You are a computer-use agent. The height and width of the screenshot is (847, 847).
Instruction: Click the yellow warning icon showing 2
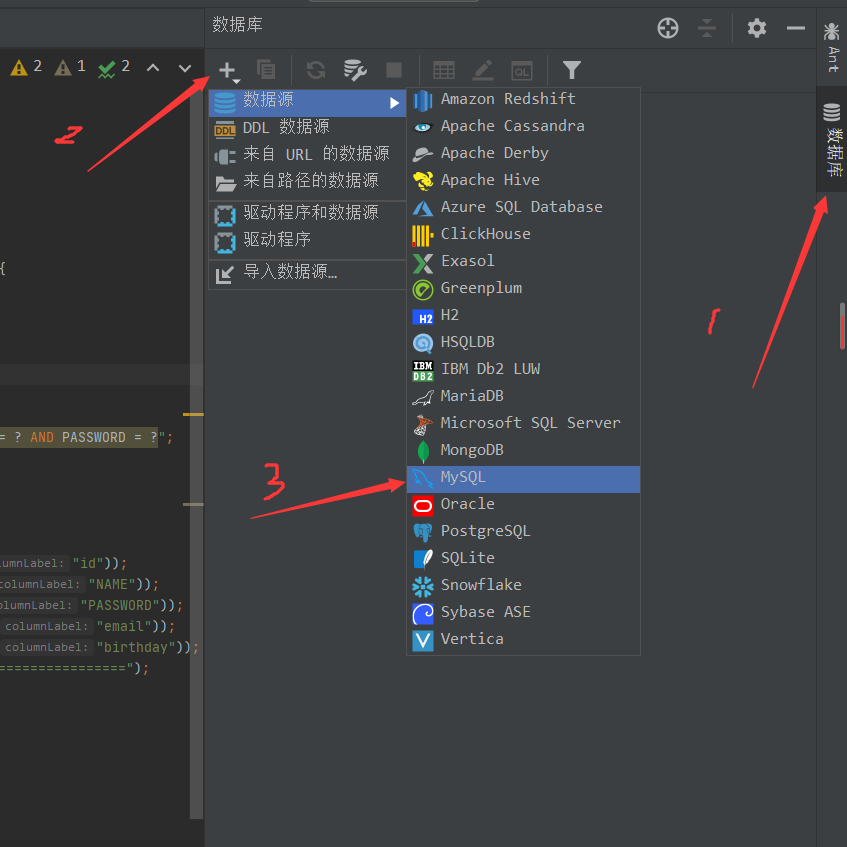coord(19,68)
